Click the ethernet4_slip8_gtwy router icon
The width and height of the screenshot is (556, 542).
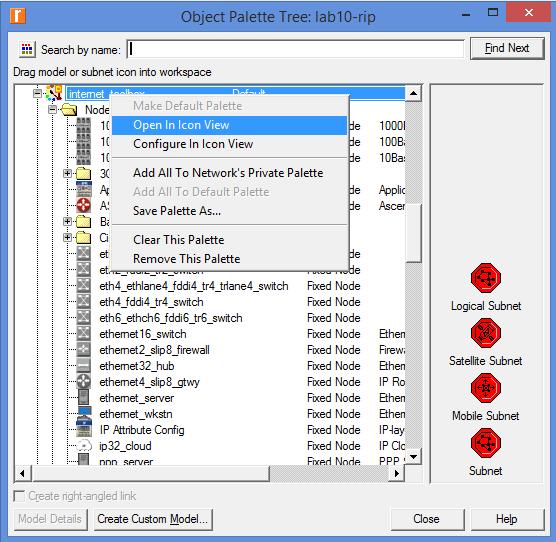[x=84, y=381]
